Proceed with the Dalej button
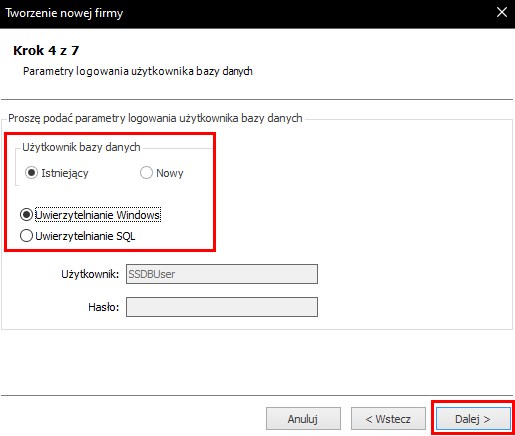 (473, 419)
